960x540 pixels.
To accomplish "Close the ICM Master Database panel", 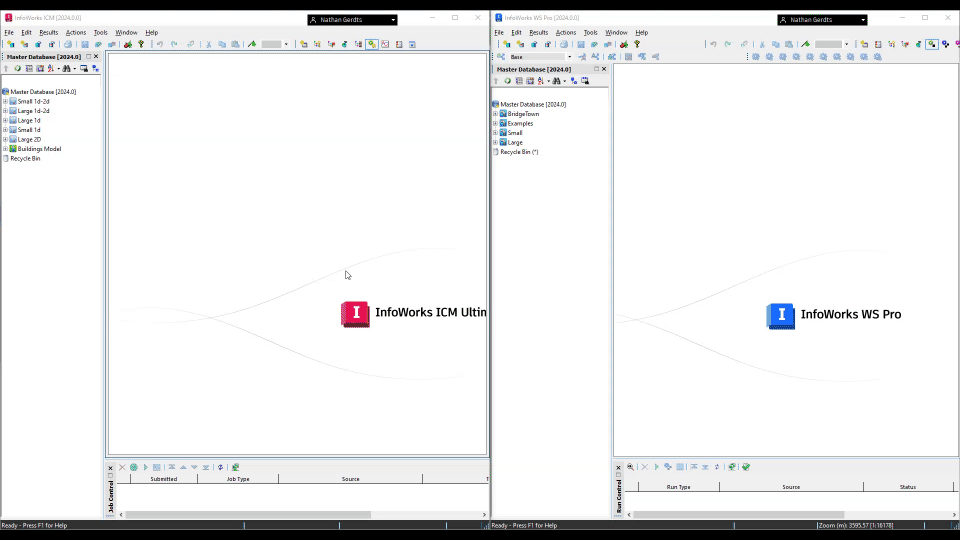I will click(x=96, y=56).
